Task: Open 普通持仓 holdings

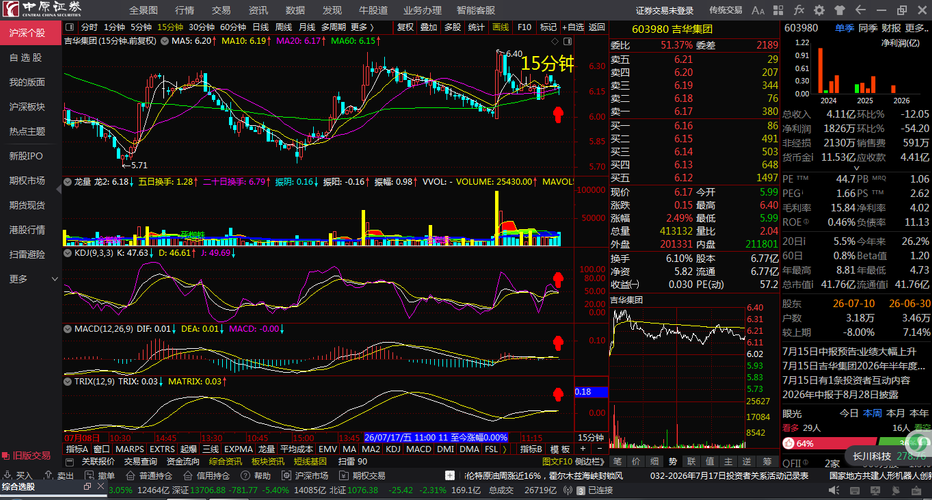Action: pos(149,476)
